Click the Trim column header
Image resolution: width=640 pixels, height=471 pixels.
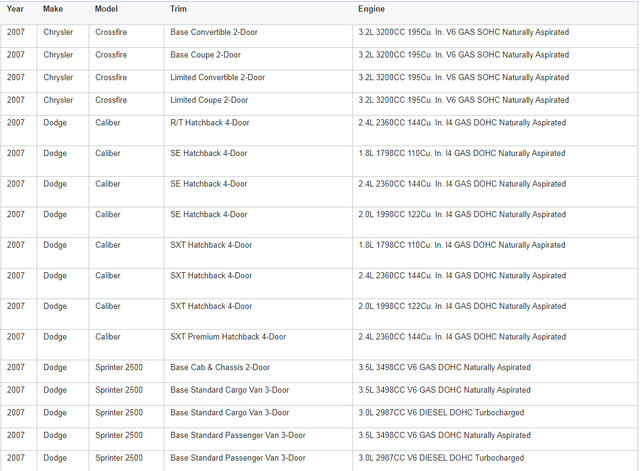pos(178,9)
